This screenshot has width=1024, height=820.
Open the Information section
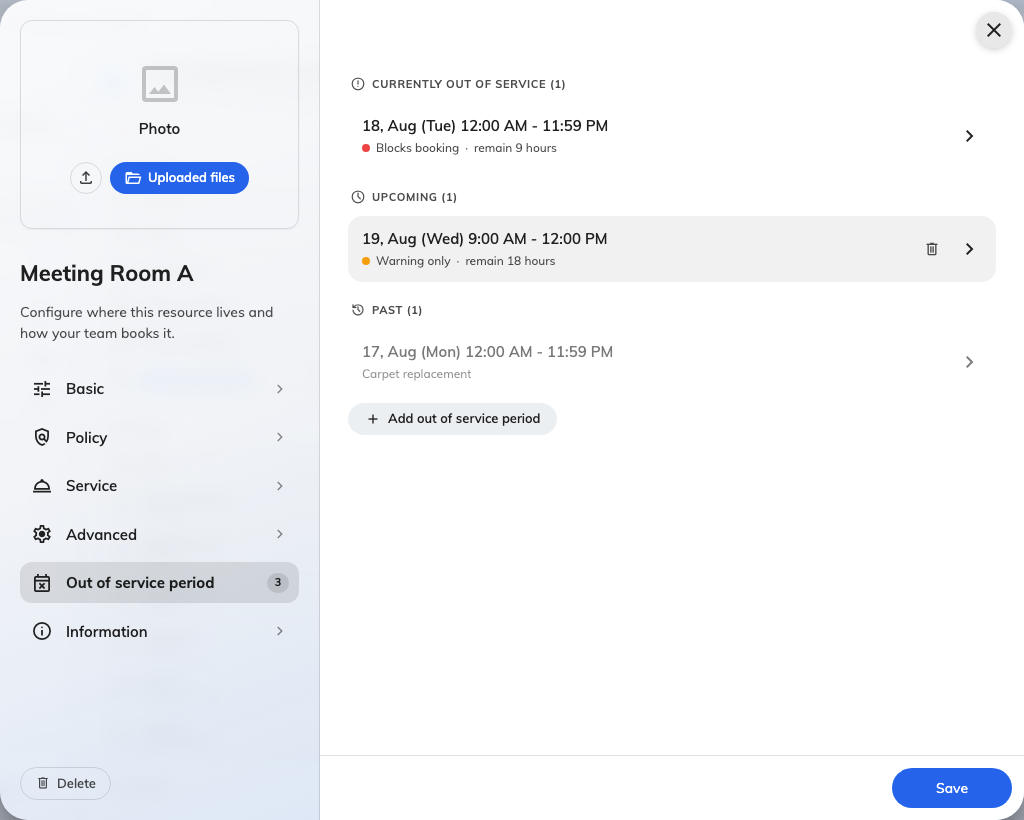point(159,631)
